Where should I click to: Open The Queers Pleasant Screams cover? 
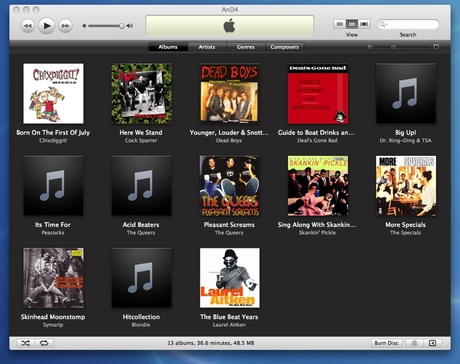(x=229, y=186)
